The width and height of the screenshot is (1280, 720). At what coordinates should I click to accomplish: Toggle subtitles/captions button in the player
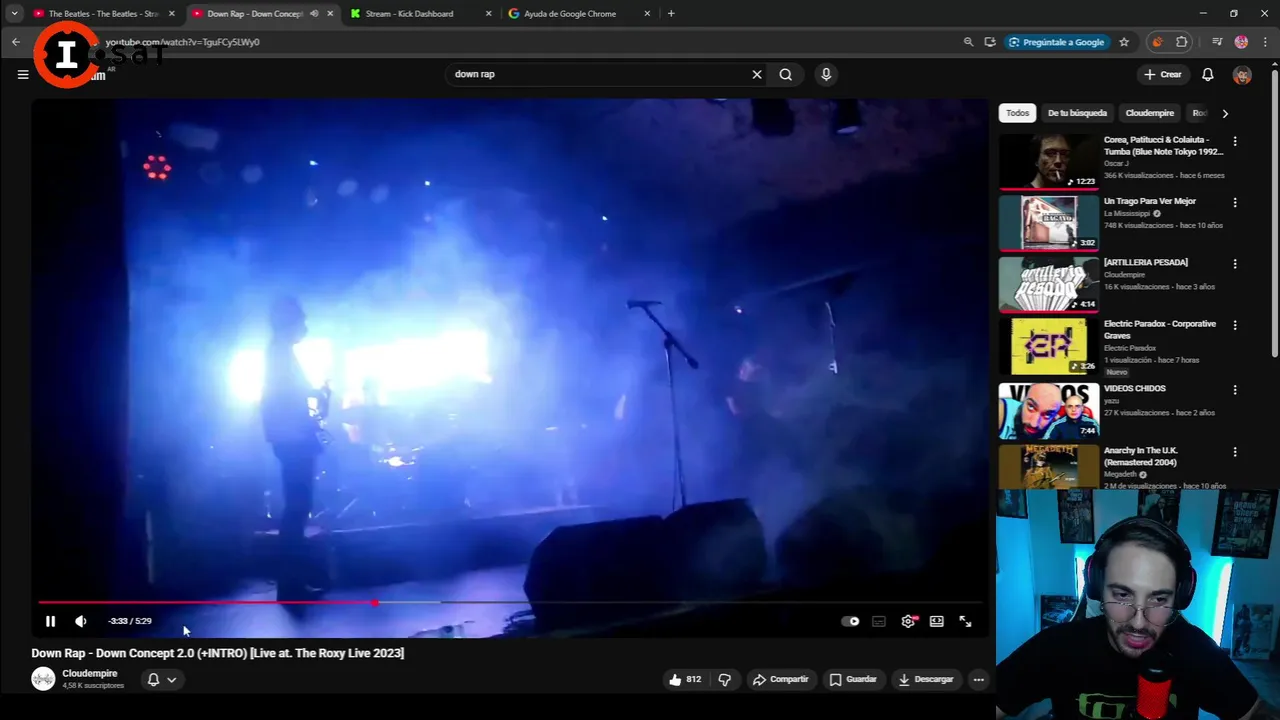click(879, 621)
